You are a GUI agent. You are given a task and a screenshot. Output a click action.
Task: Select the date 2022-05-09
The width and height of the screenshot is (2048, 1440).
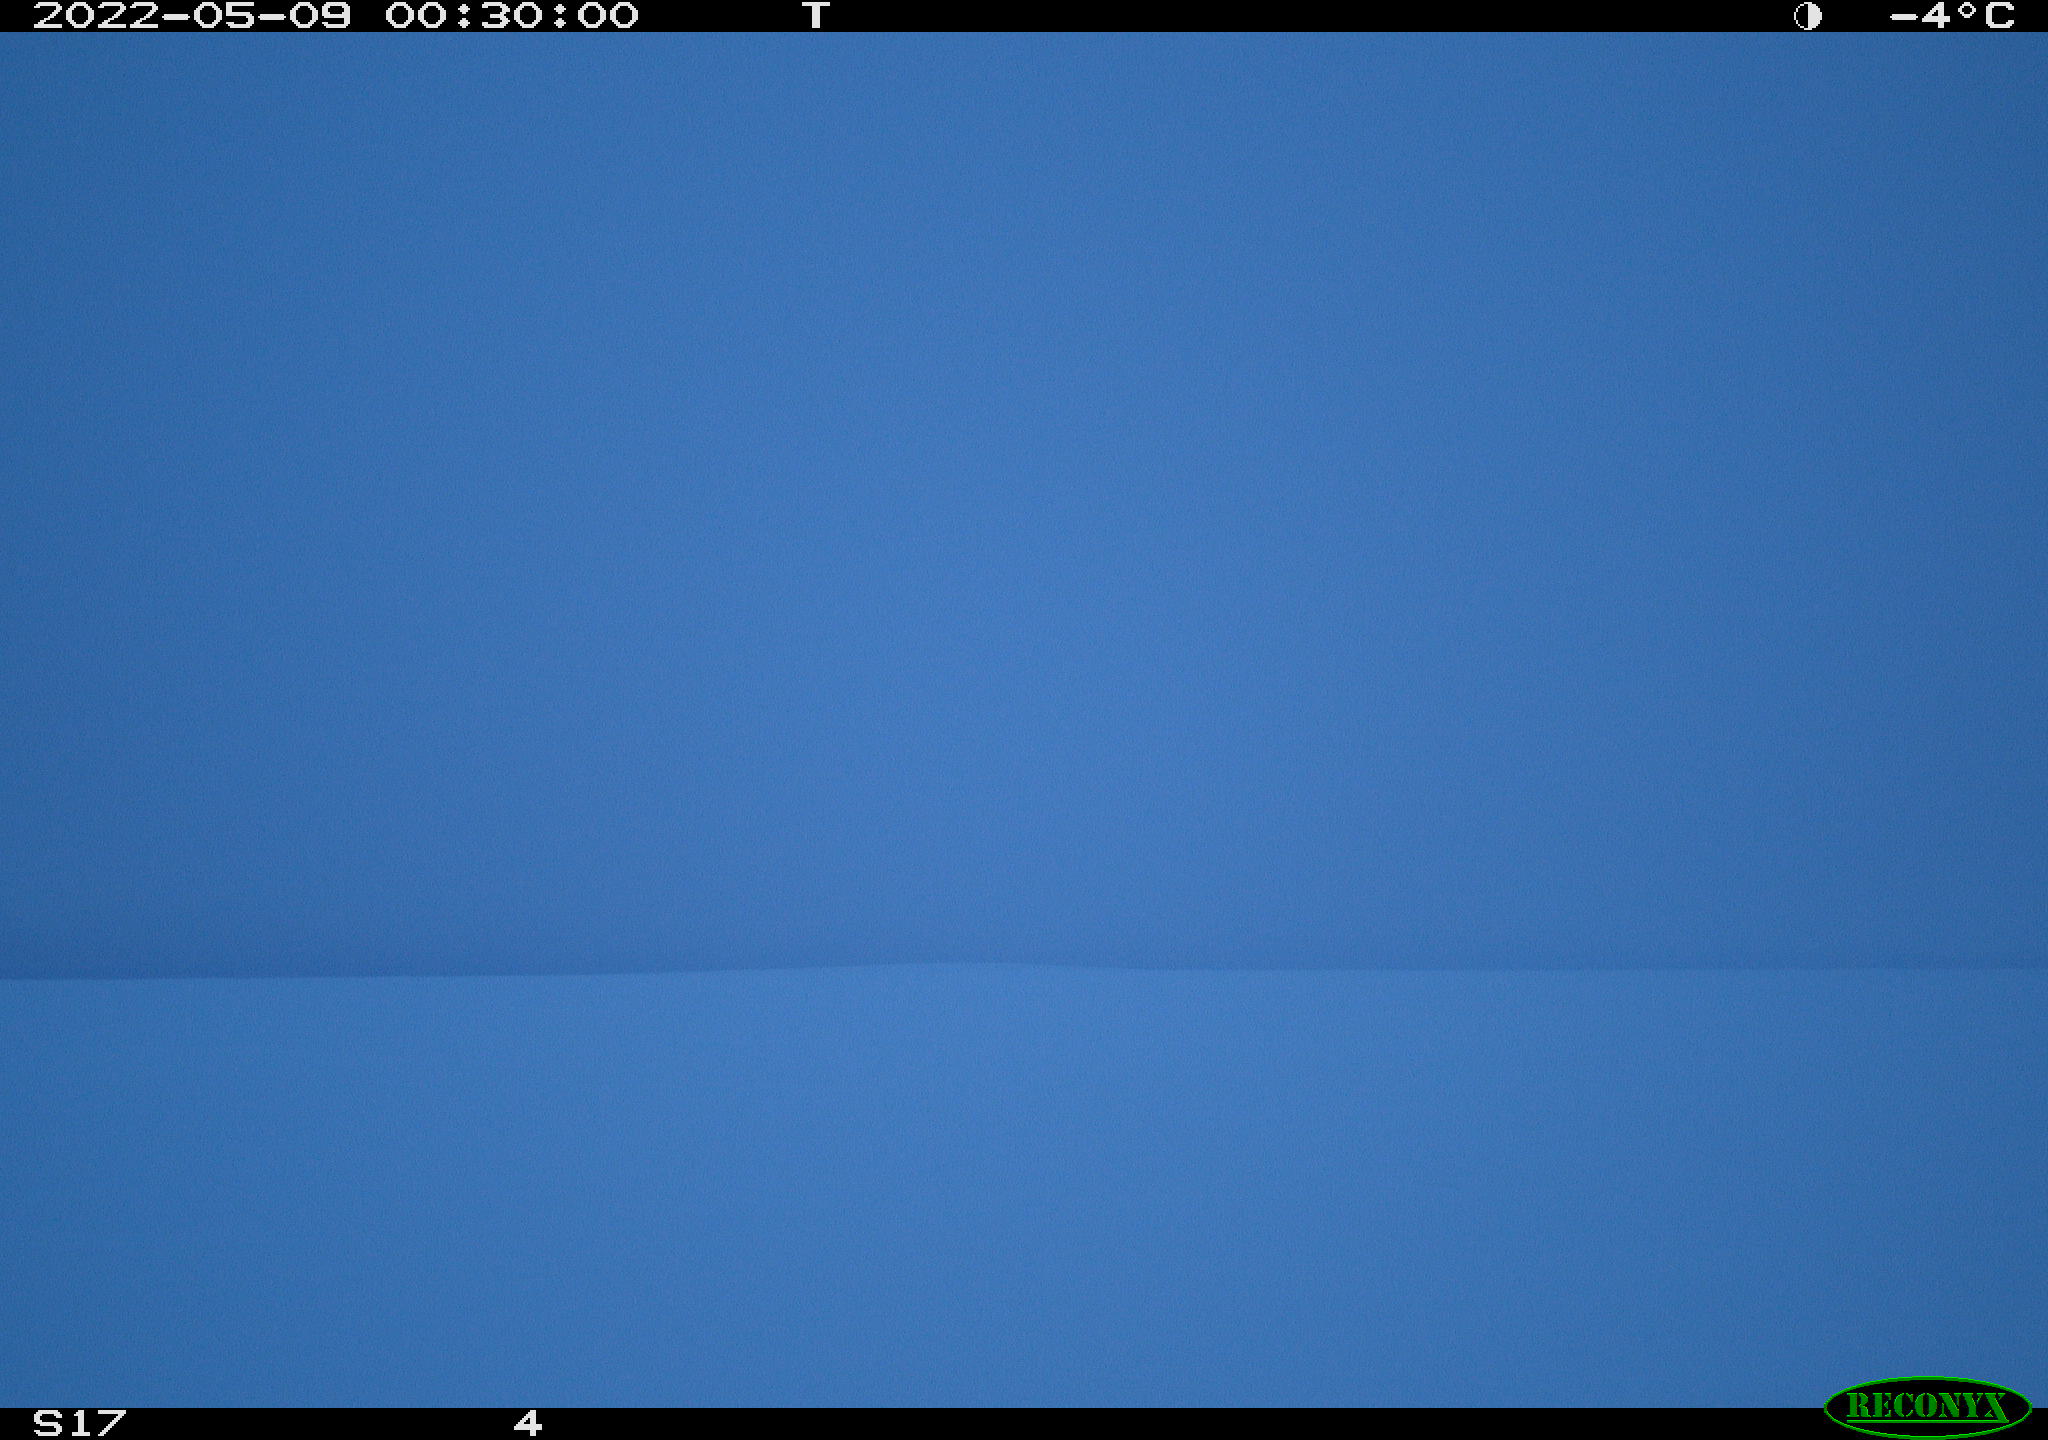(192, 16)
